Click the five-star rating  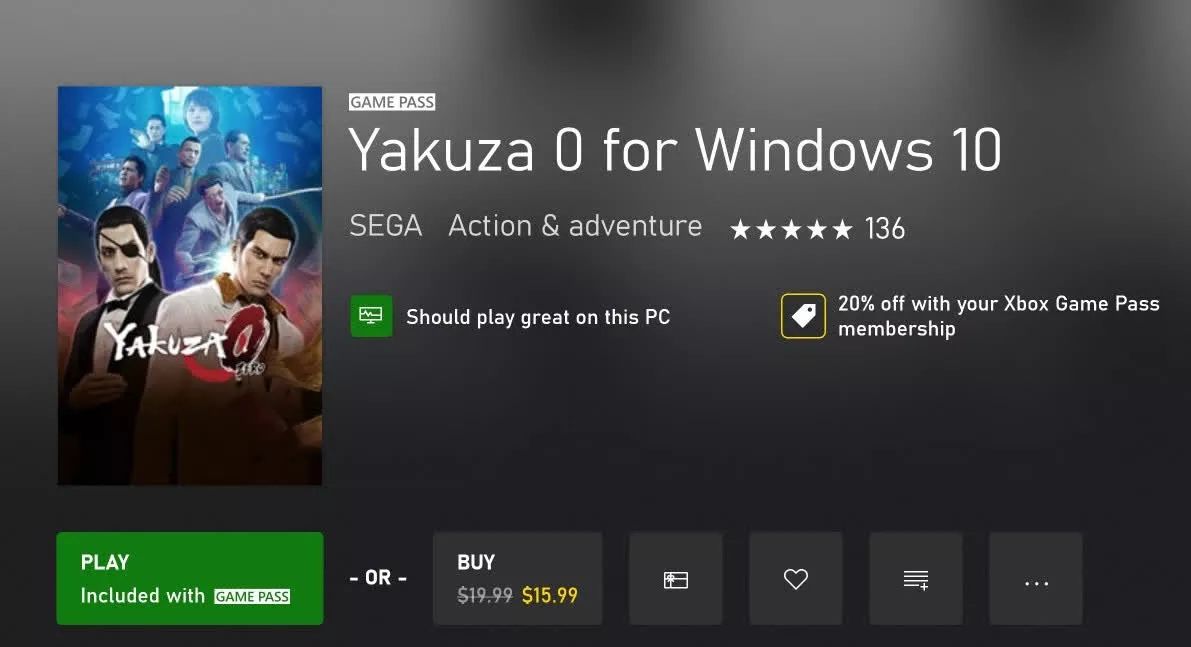(x=791, y=230)
